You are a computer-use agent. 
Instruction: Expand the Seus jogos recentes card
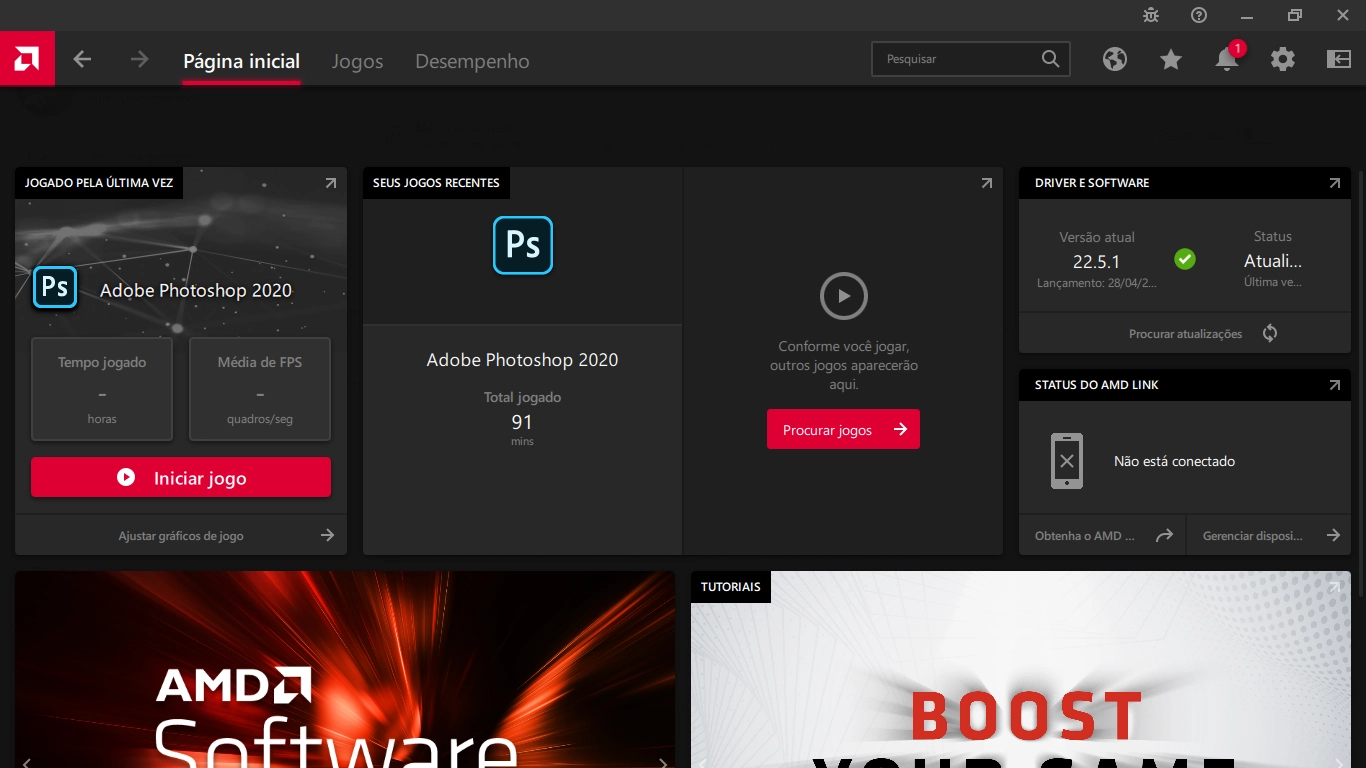[x=987, y=183]
